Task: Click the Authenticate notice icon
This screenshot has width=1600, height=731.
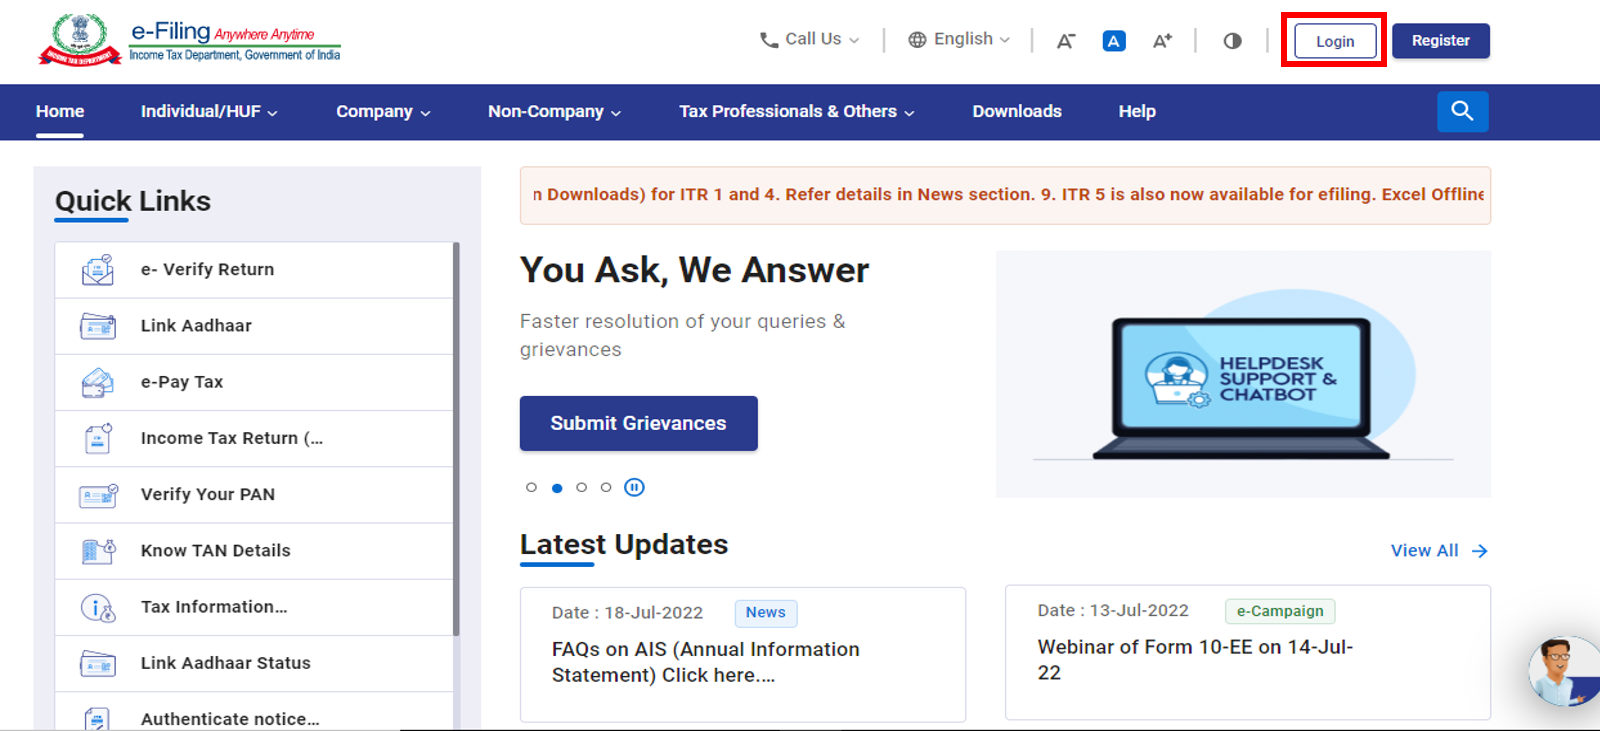Action: [98, 719]
